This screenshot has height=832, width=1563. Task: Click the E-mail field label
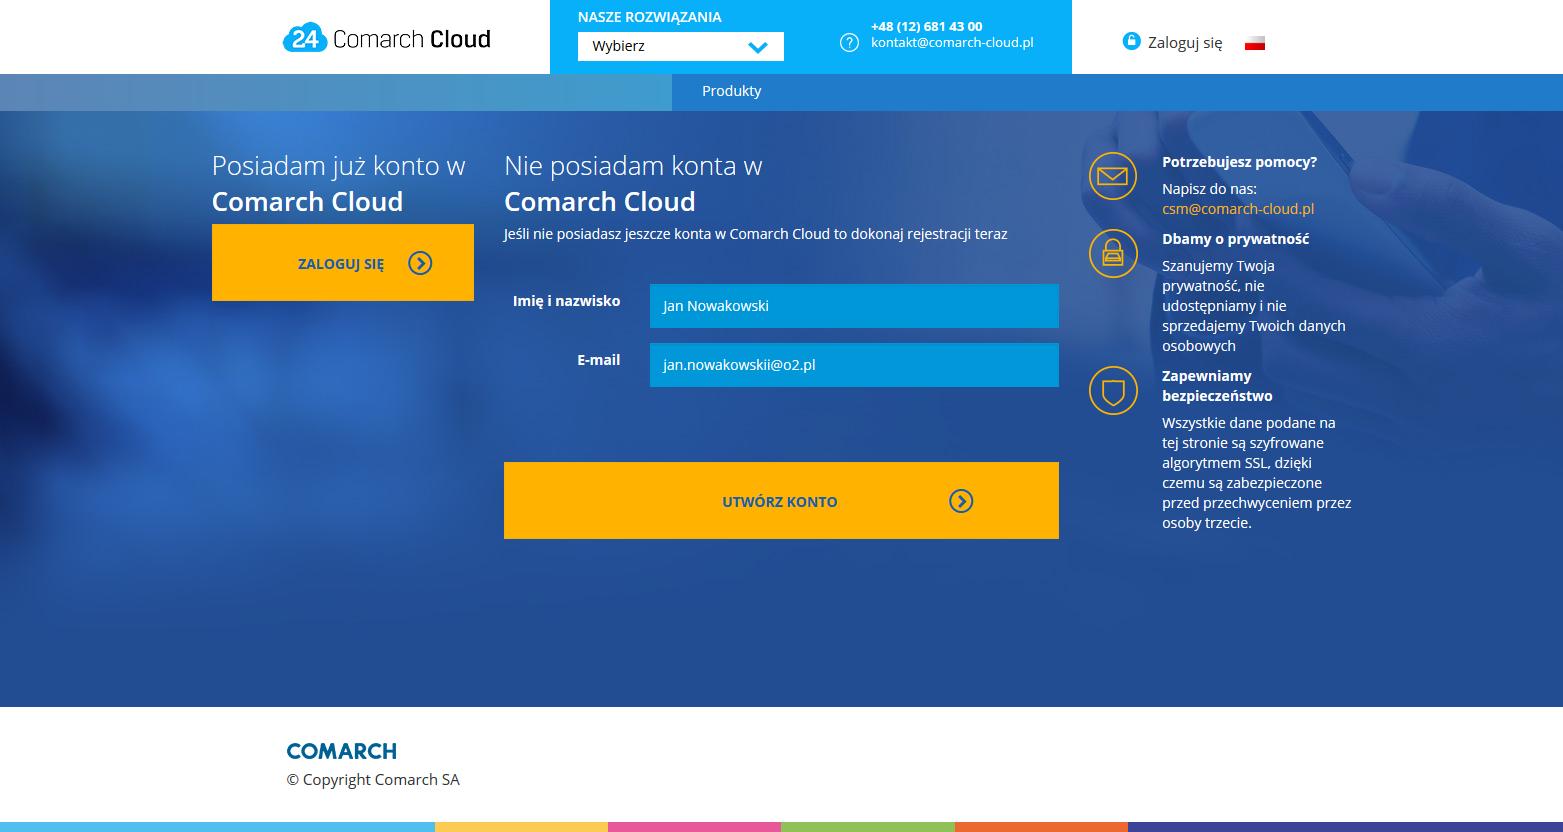click(598, 360)
